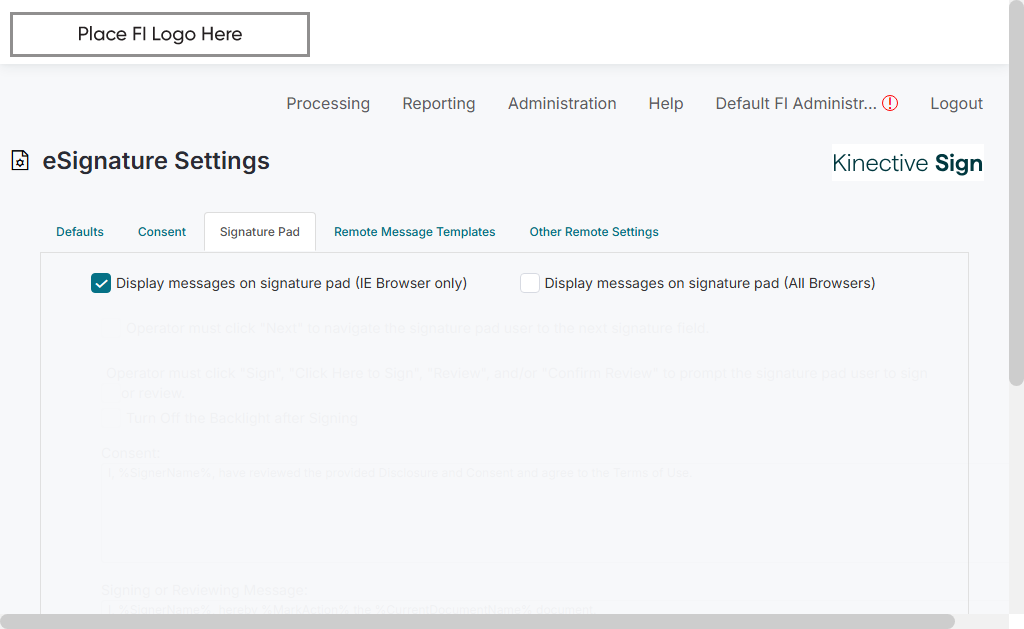Enable Display messages on signature pad (All Browsers)

point(530,283)
